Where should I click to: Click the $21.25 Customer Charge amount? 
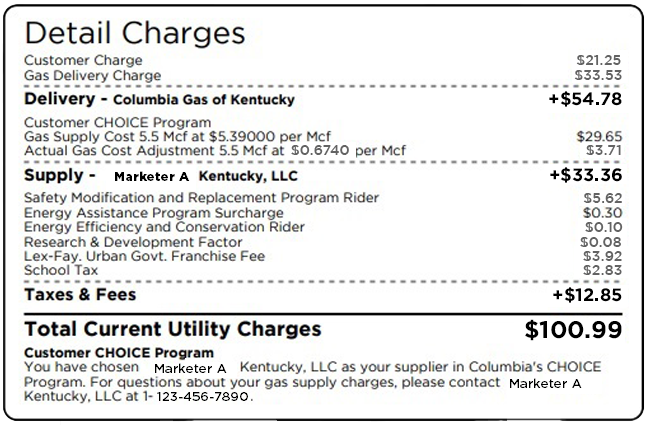point(599,61)
